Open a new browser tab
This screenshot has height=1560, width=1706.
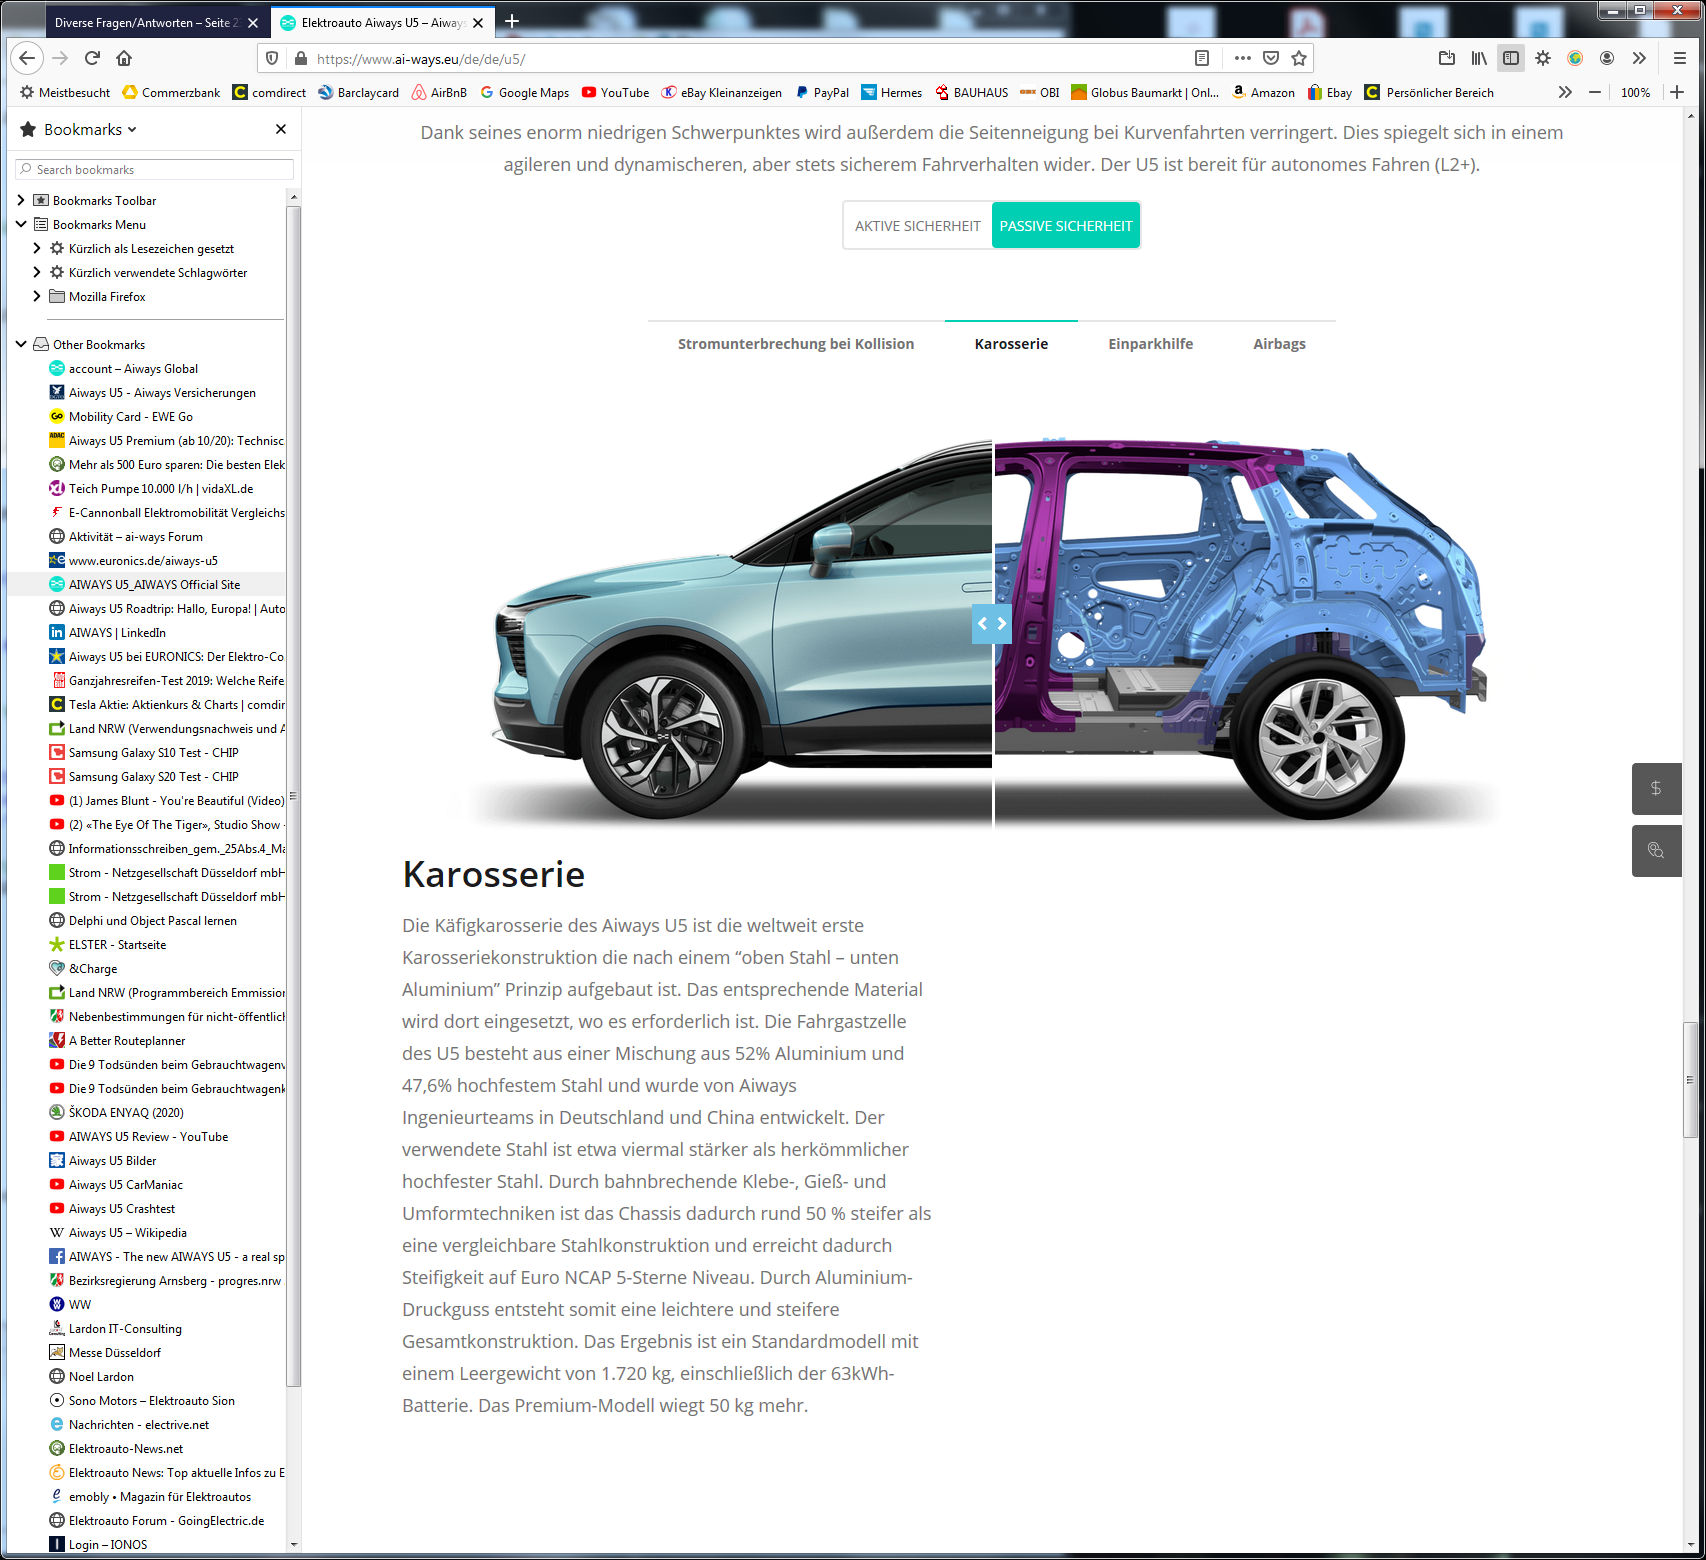[x=512, y=21]
